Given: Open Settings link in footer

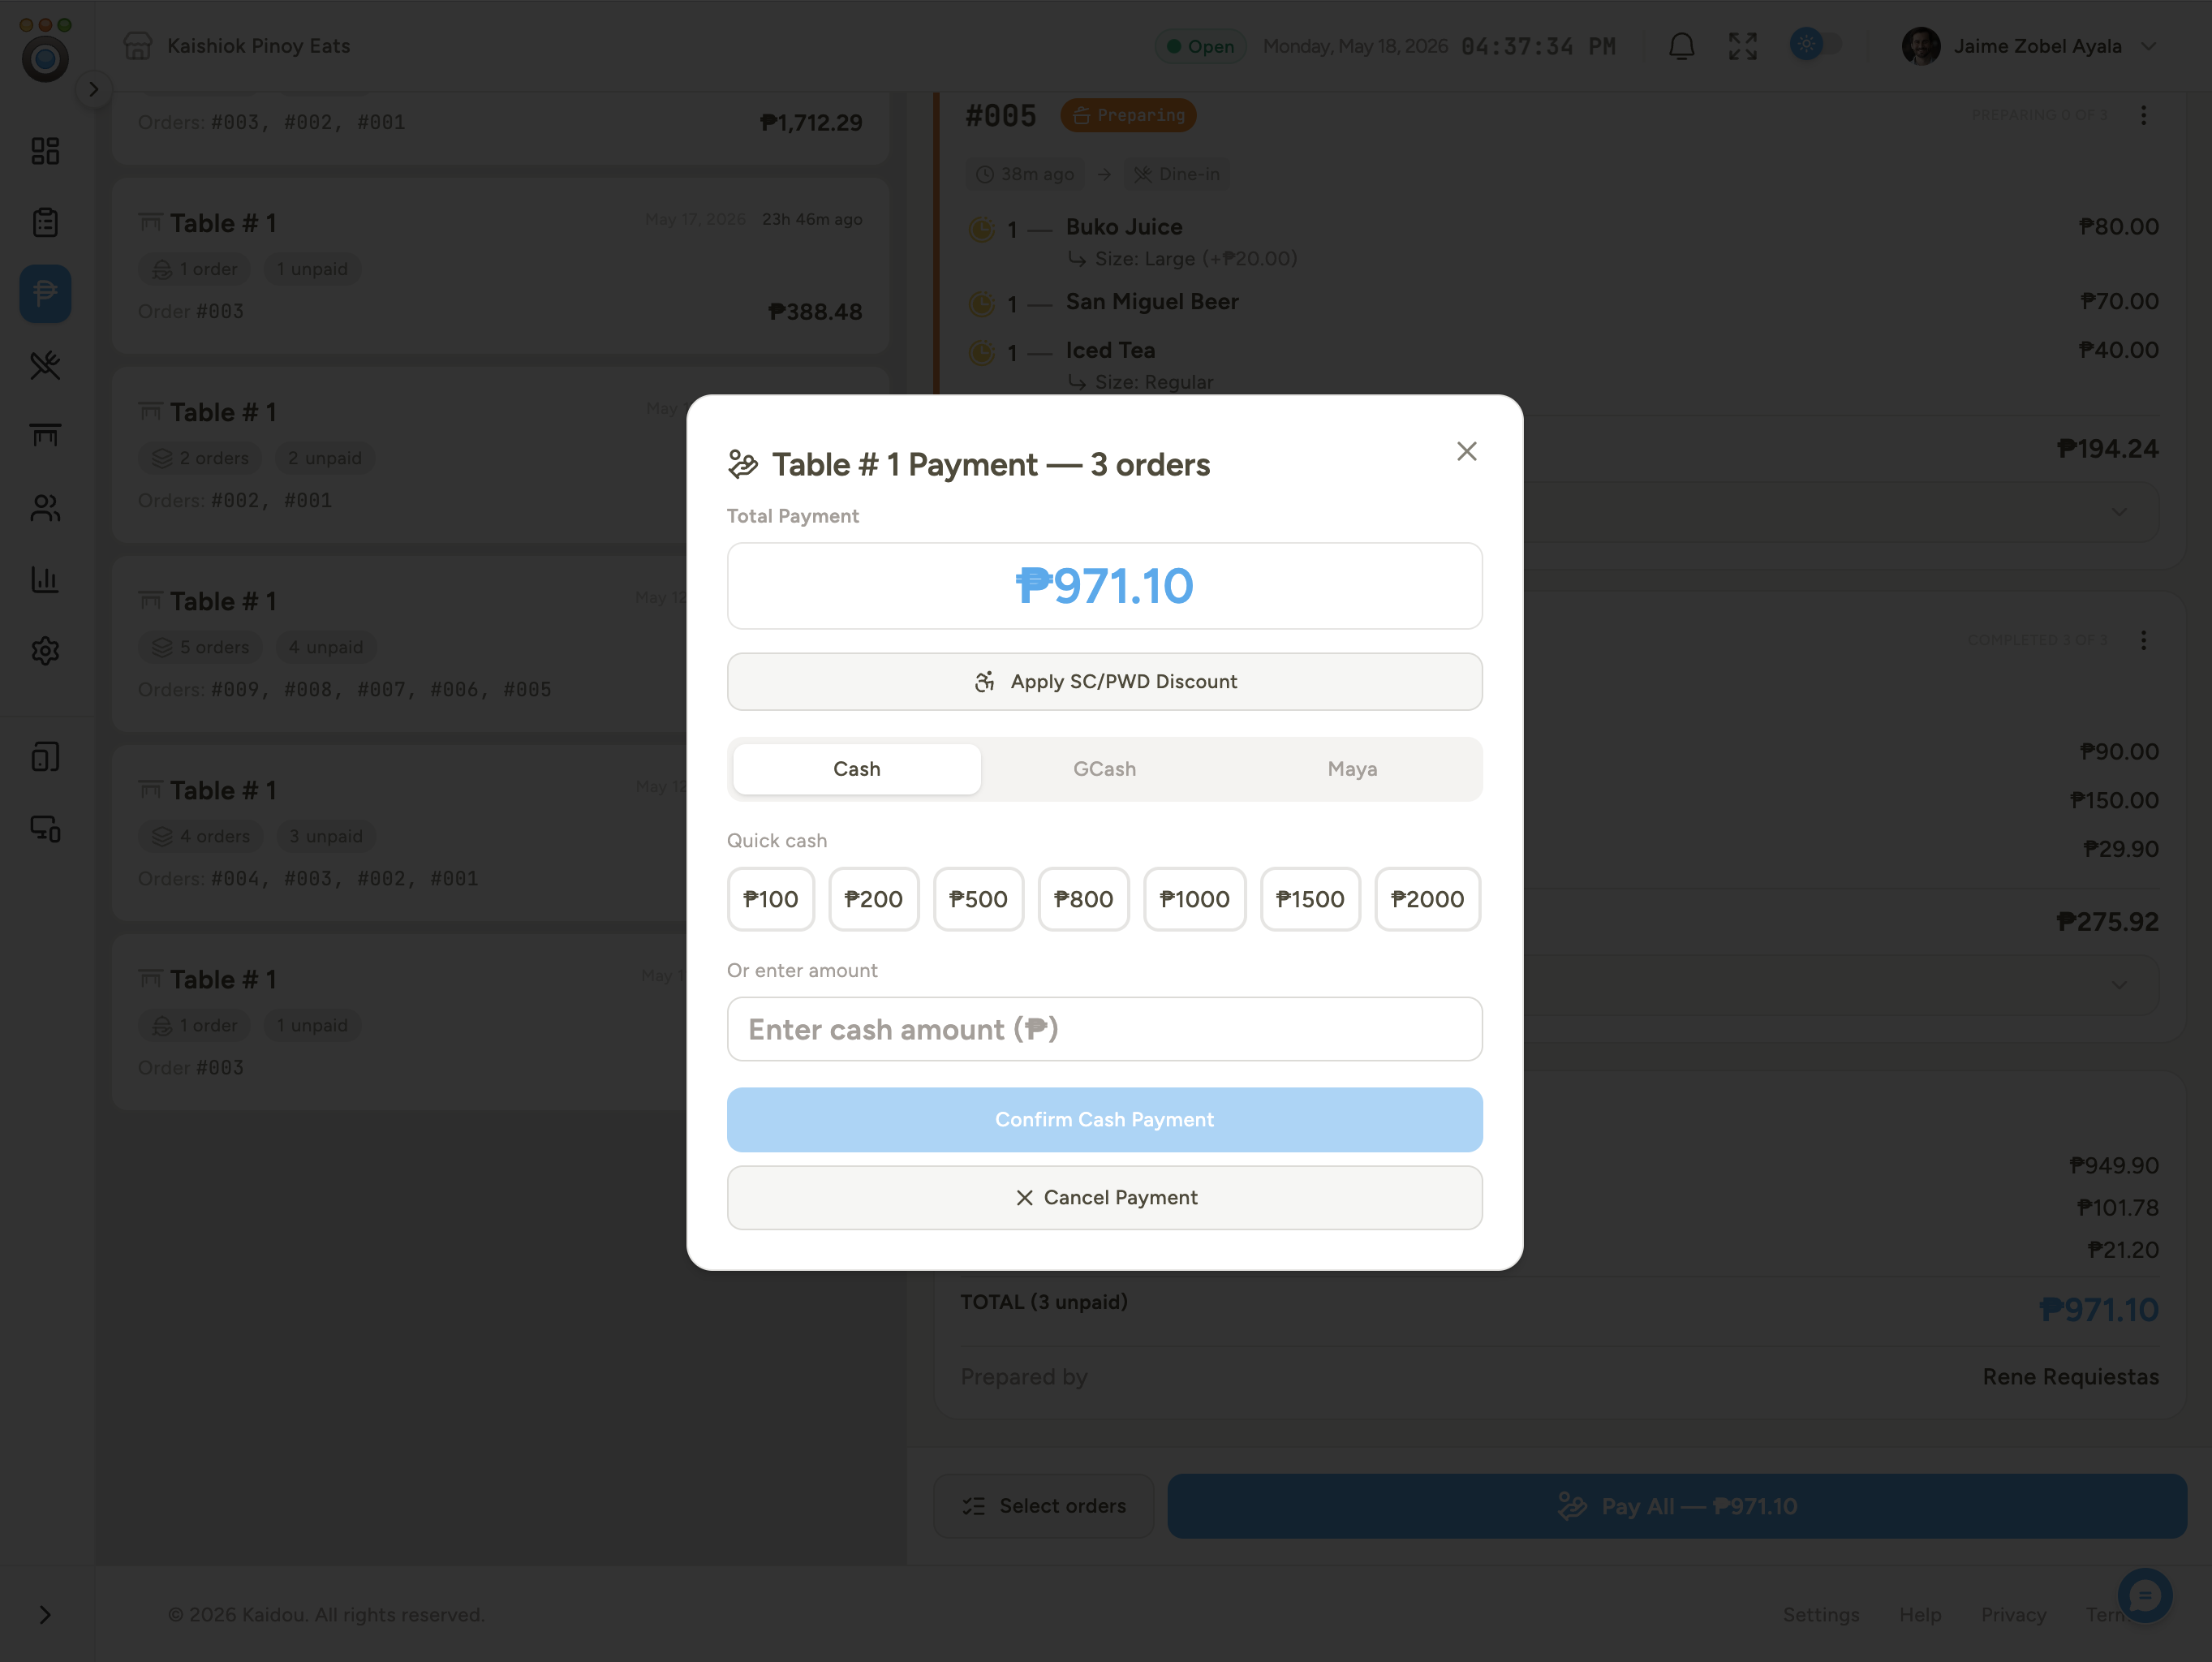Looking at the screenshot, I should (1820, 1614).
